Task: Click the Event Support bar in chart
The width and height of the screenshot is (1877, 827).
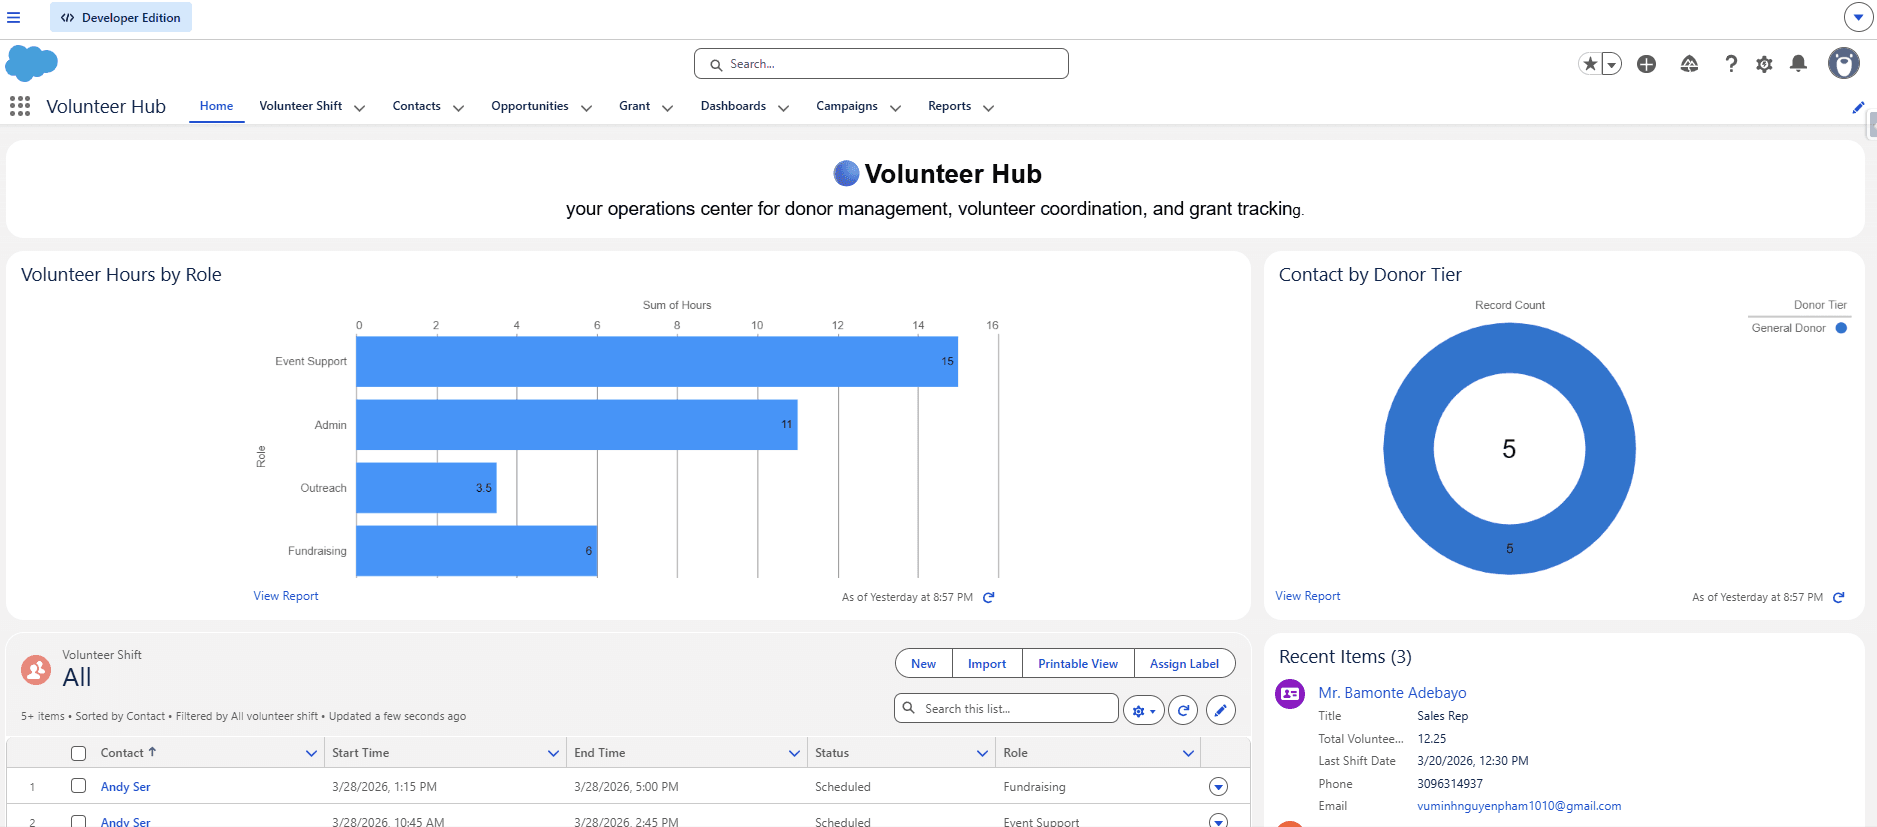Action: click(x=657, y=361)
